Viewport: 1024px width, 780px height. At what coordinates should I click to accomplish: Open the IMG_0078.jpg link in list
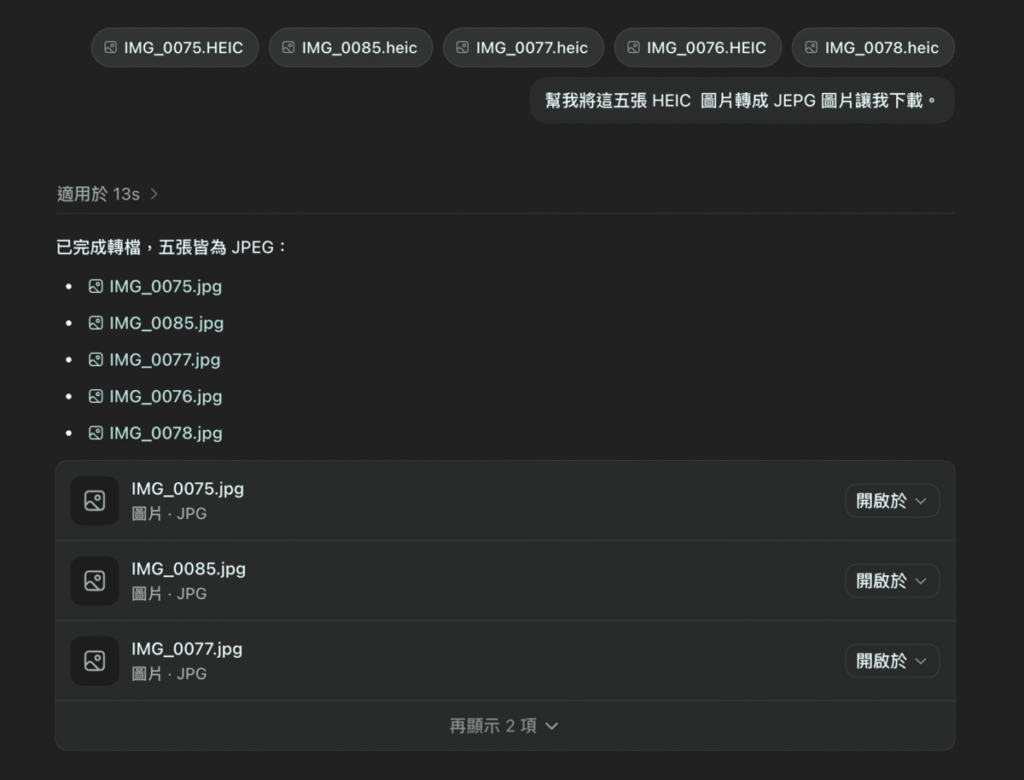pyautogui.click(x=166, y=432)
